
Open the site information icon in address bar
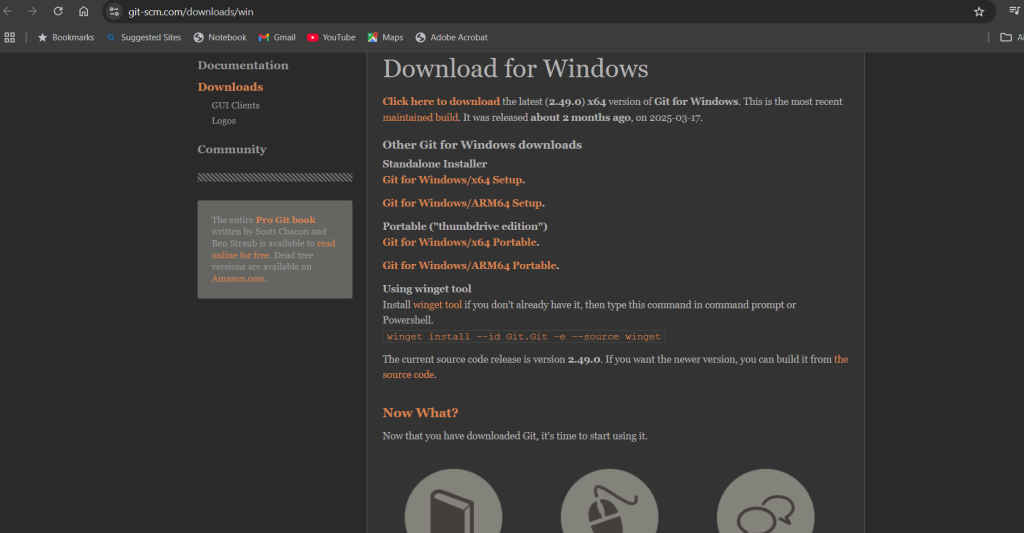[x=114, y=11]
